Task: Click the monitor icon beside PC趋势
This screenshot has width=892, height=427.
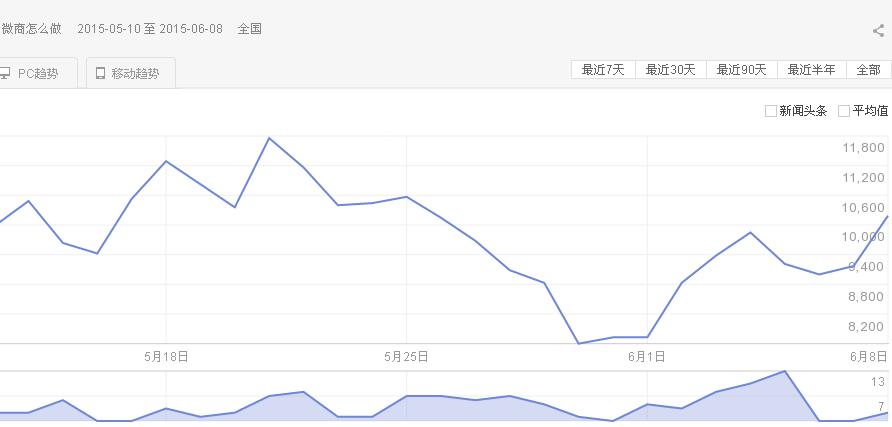Action: (x=5, y=73)
